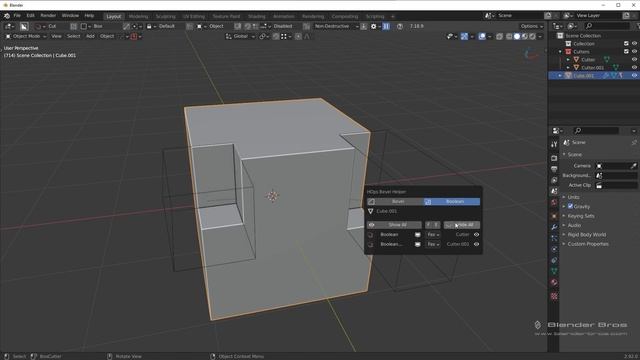Open the Modifiers wrench tab icon
The height and width of the screenshot is (360, 640).
554,227
